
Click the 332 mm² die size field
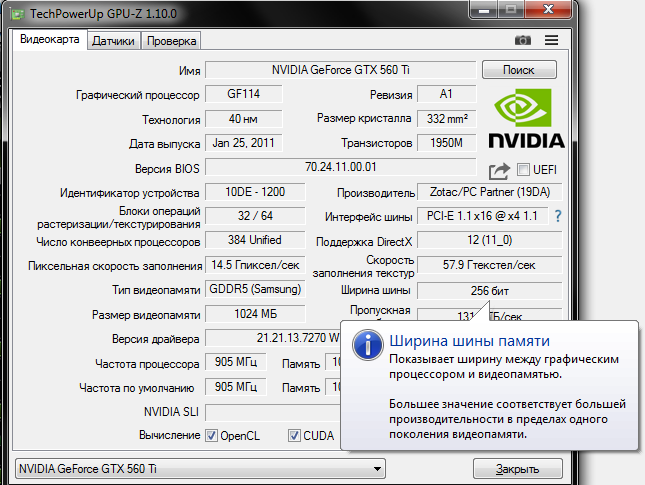click(446, 119)
